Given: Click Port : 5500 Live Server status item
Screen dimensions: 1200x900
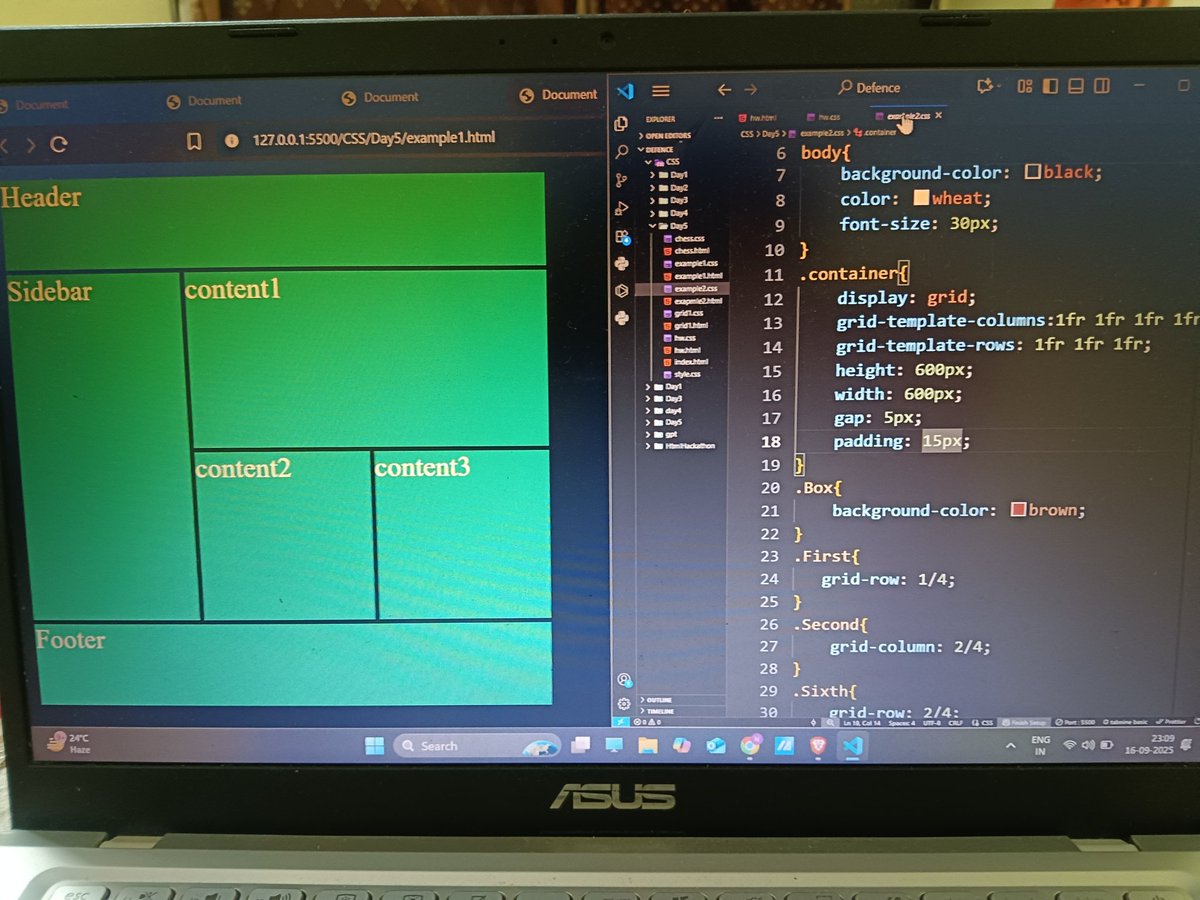Looking at the screenshot, I should tap(1076, 721).
